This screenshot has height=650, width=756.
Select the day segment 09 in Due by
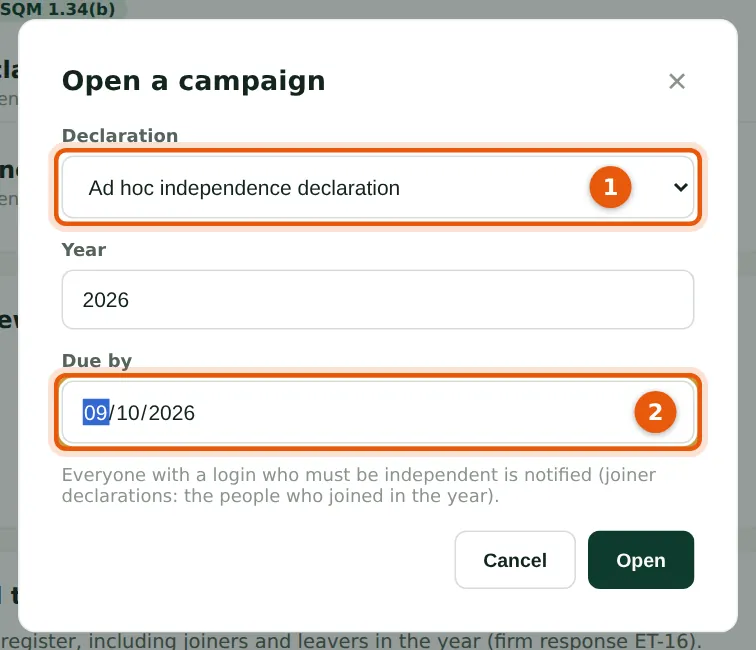point(95,413)
